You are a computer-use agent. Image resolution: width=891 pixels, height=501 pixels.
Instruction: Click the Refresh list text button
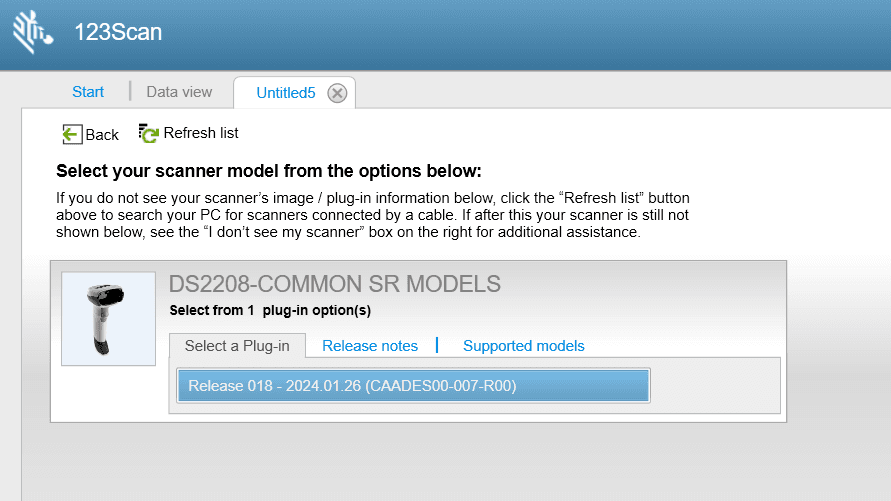(201, 133)
